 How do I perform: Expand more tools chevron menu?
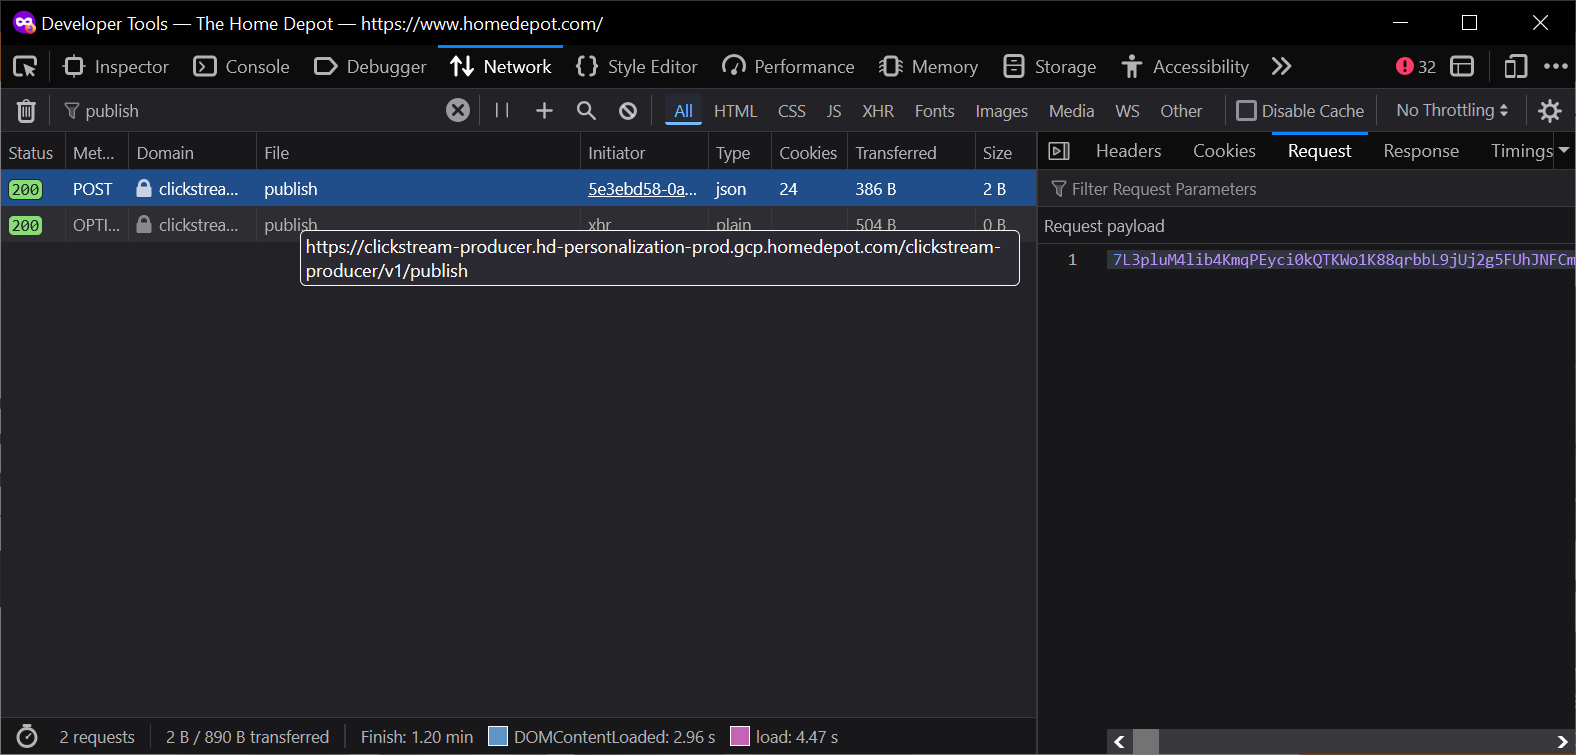1282,67
